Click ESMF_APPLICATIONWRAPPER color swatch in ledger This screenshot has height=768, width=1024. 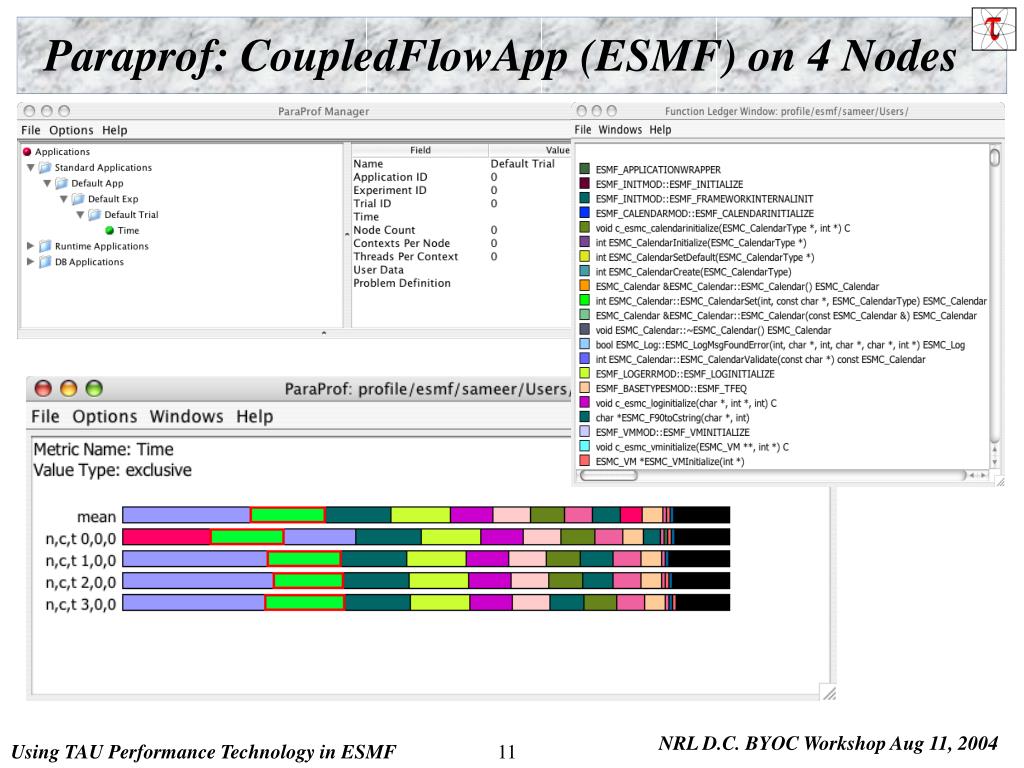coord(584,169)
